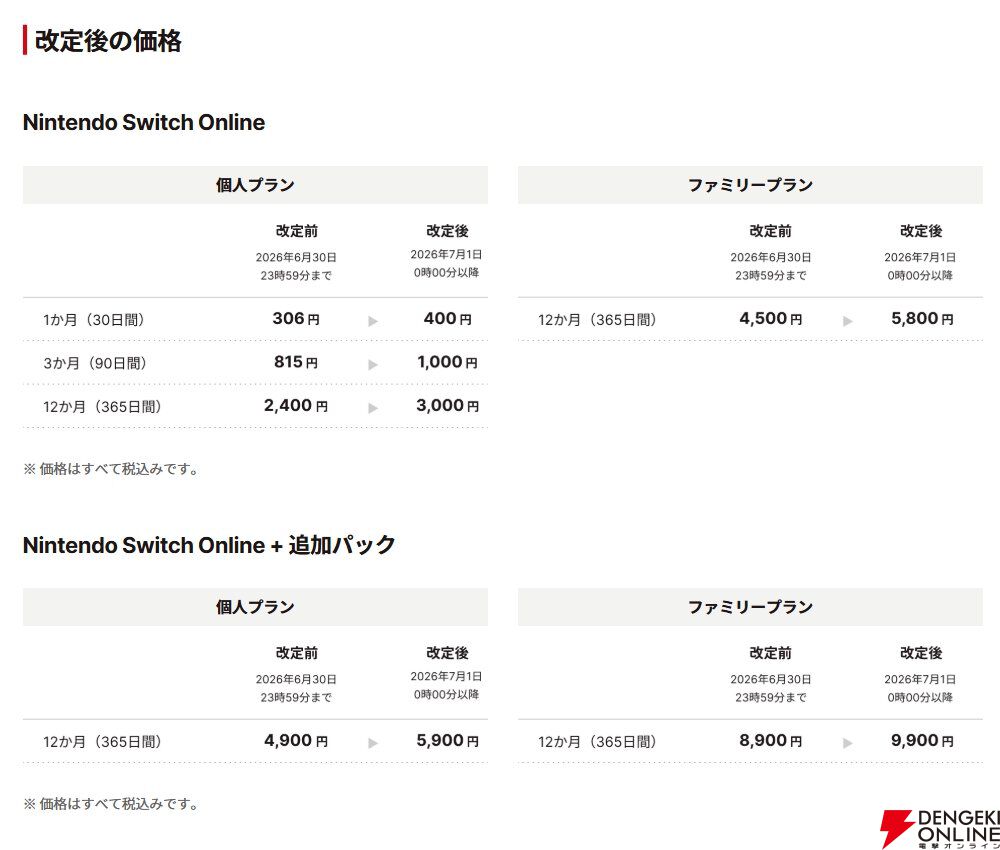Select the tax note below the first tables
Viewport: 1000px width, 850px height.
click(111, 469)
